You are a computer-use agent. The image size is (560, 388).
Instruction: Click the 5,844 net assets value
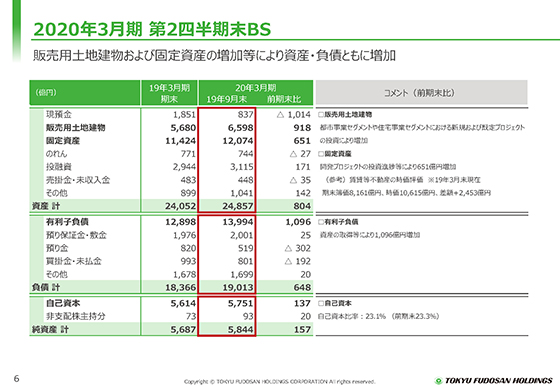click(x=241, y=329)
